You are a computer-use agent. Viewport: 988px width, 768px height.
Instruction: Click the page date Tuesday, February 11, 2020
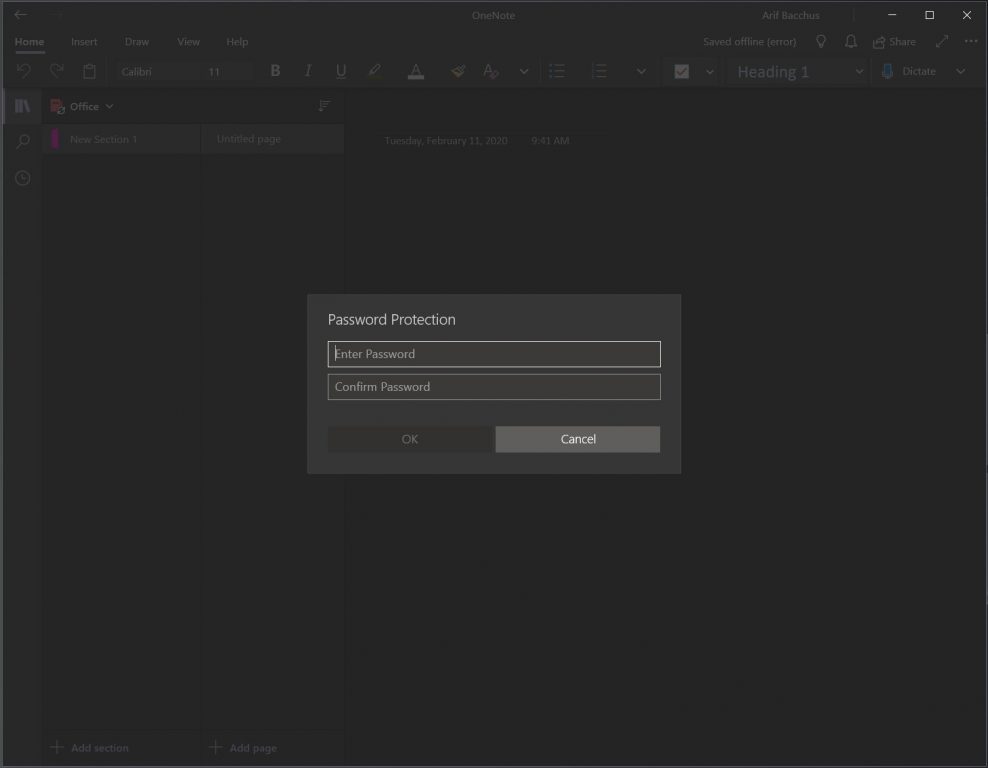tap(445, 140)
